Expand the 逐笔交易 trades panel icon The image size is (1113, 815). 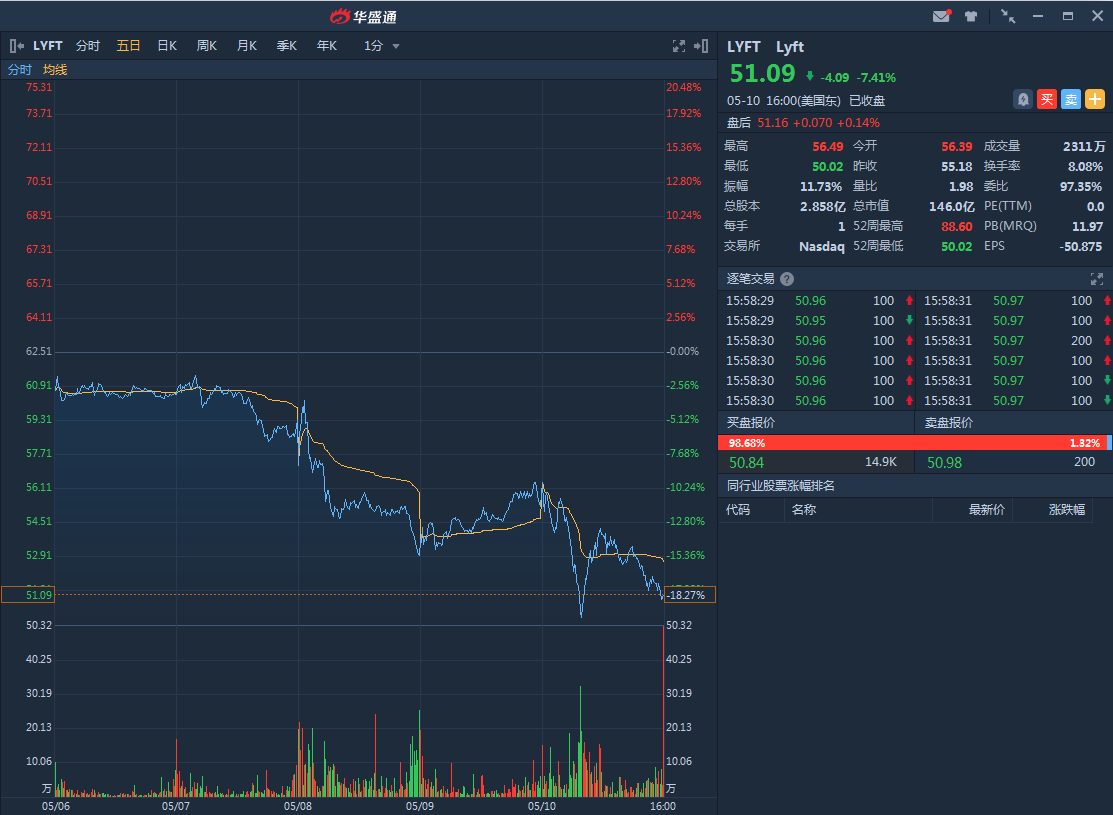pos(1097,279)
